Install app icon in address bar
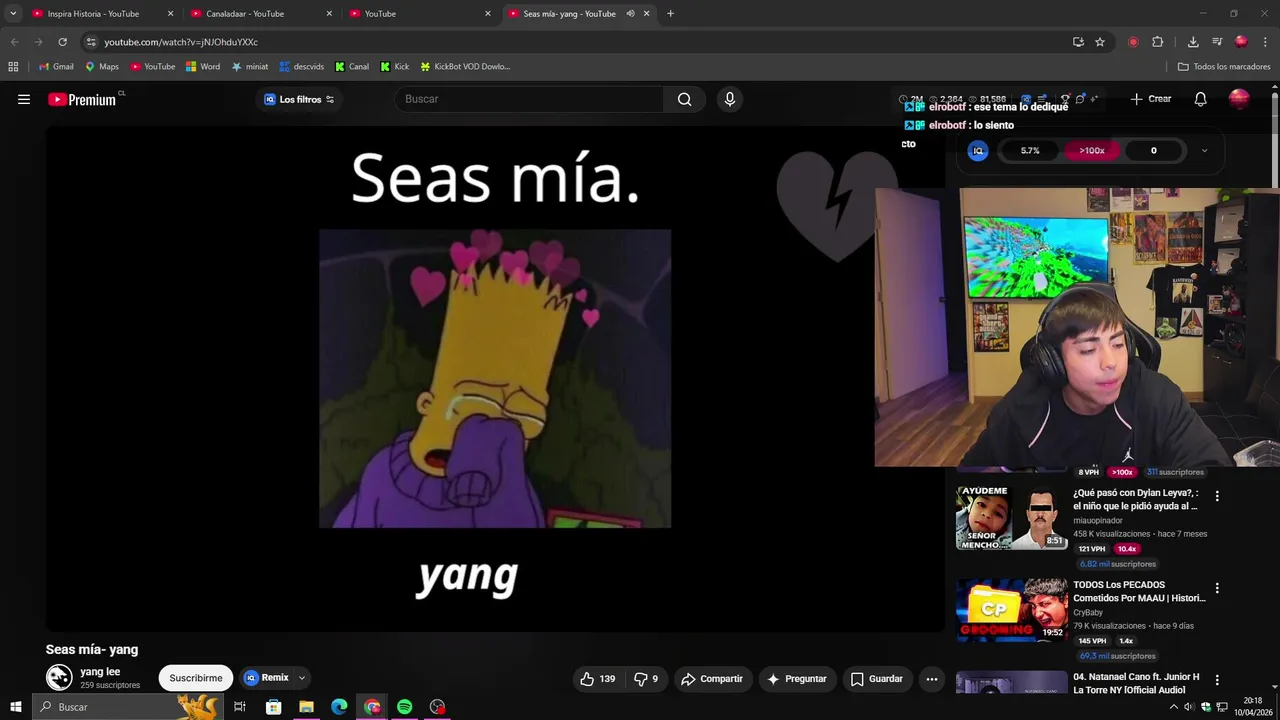 click(1078, 42)
